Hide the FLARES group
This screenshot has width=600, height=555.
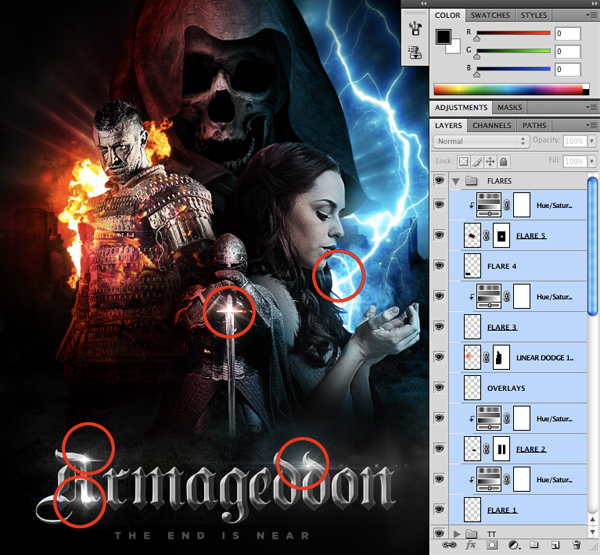(439, 181)
